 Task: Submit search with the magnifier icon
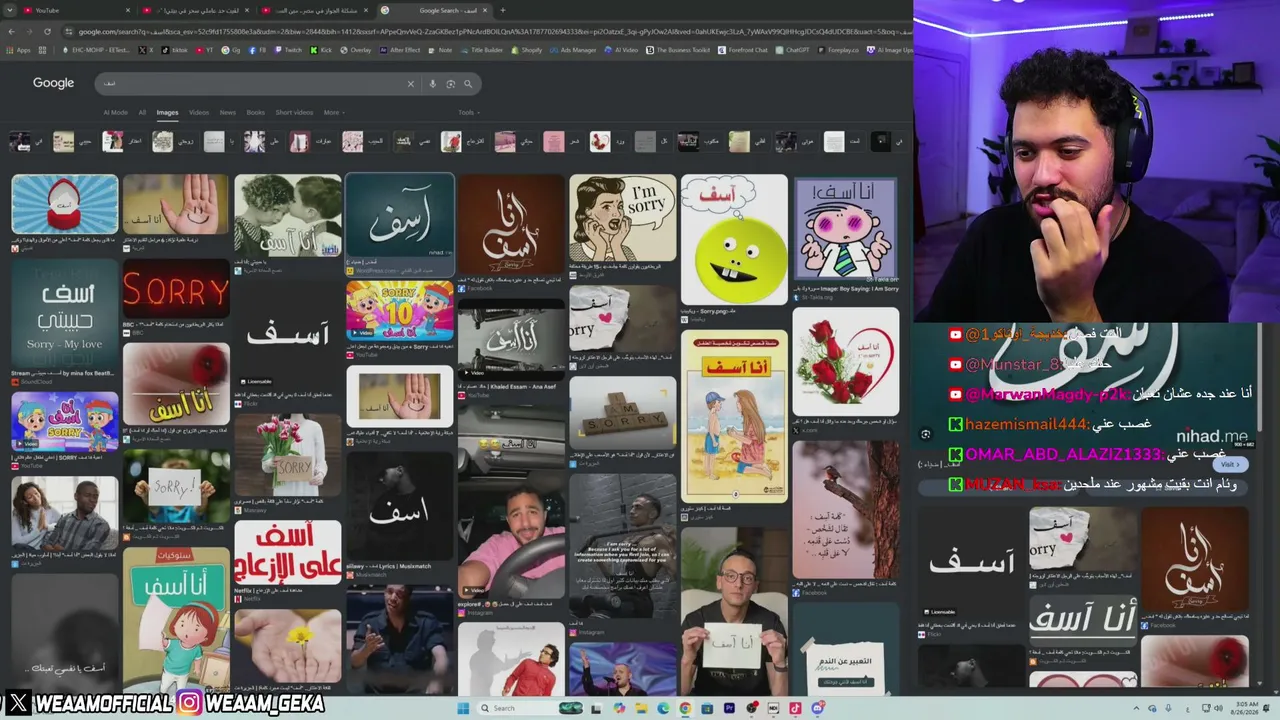pyautogui.click(x=467, y=84)
